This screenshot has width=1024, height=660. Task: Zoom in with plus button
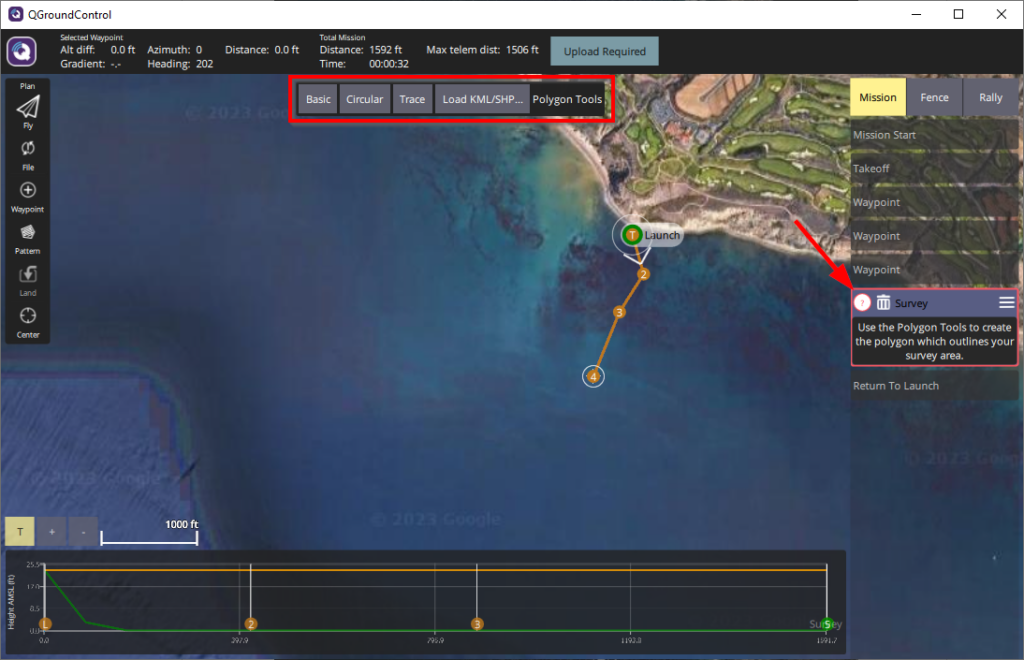tap(51, 532)
